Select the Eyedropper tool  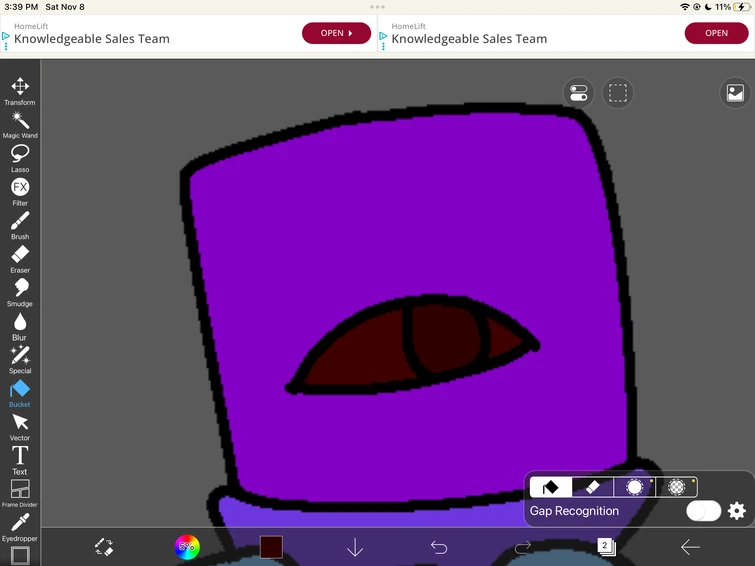20,527
